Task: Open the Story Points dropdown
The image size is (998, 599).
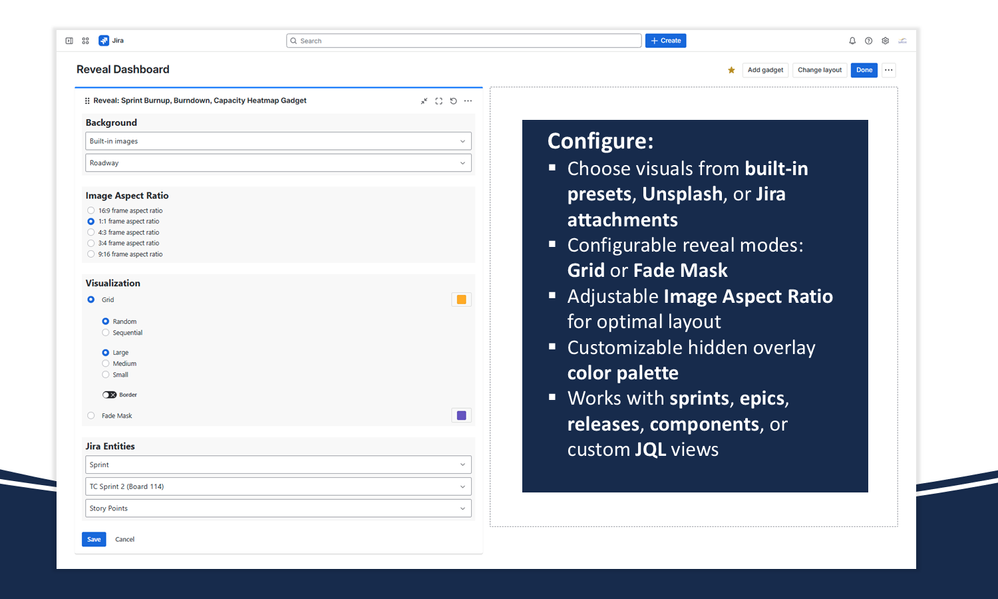Action: [278, 508]
